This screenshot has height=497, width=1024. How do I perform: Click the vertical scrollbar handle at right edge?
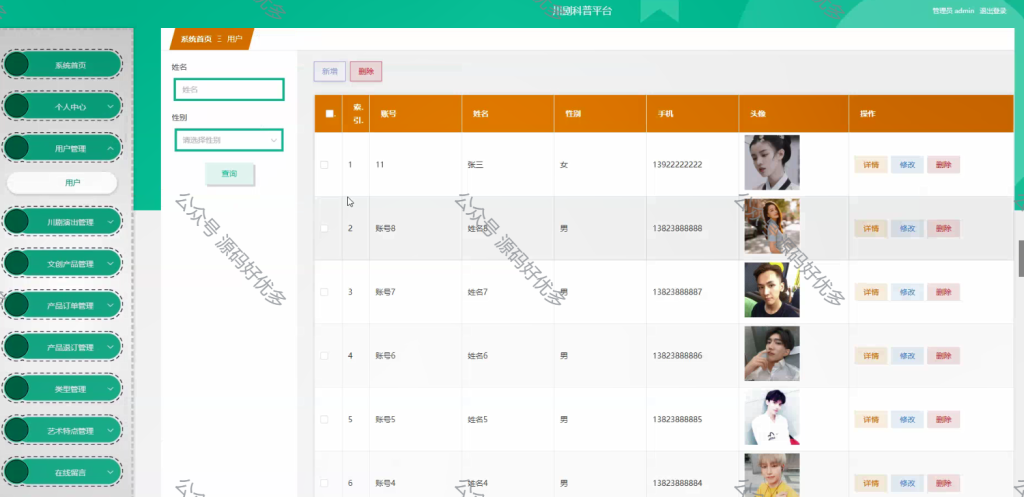pos(1021,259)
